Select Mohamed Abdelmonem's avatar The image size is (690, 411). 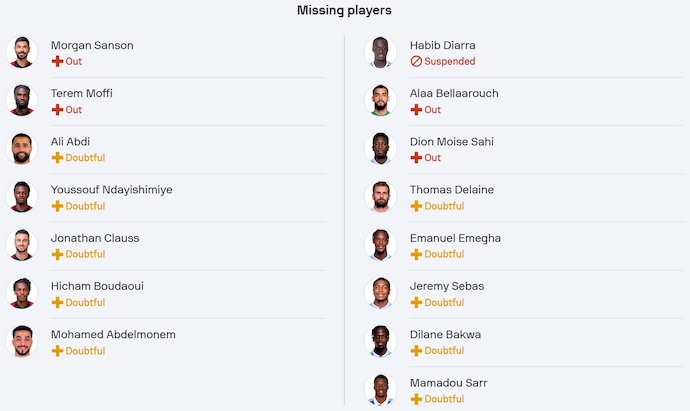pyautogui.click(x=21, y=341)
